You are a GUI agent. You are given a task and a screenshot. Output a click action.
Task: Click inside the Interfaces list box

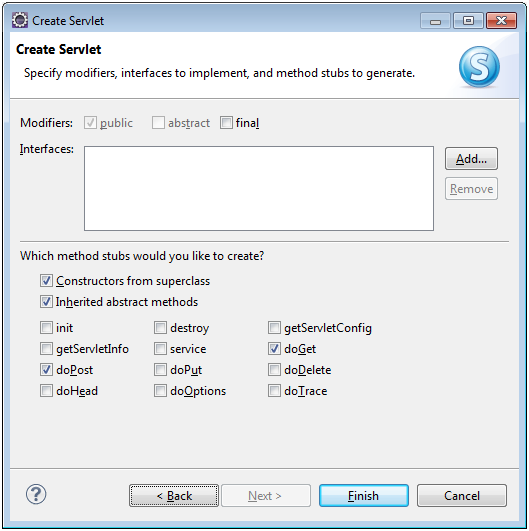click(259, 189)
